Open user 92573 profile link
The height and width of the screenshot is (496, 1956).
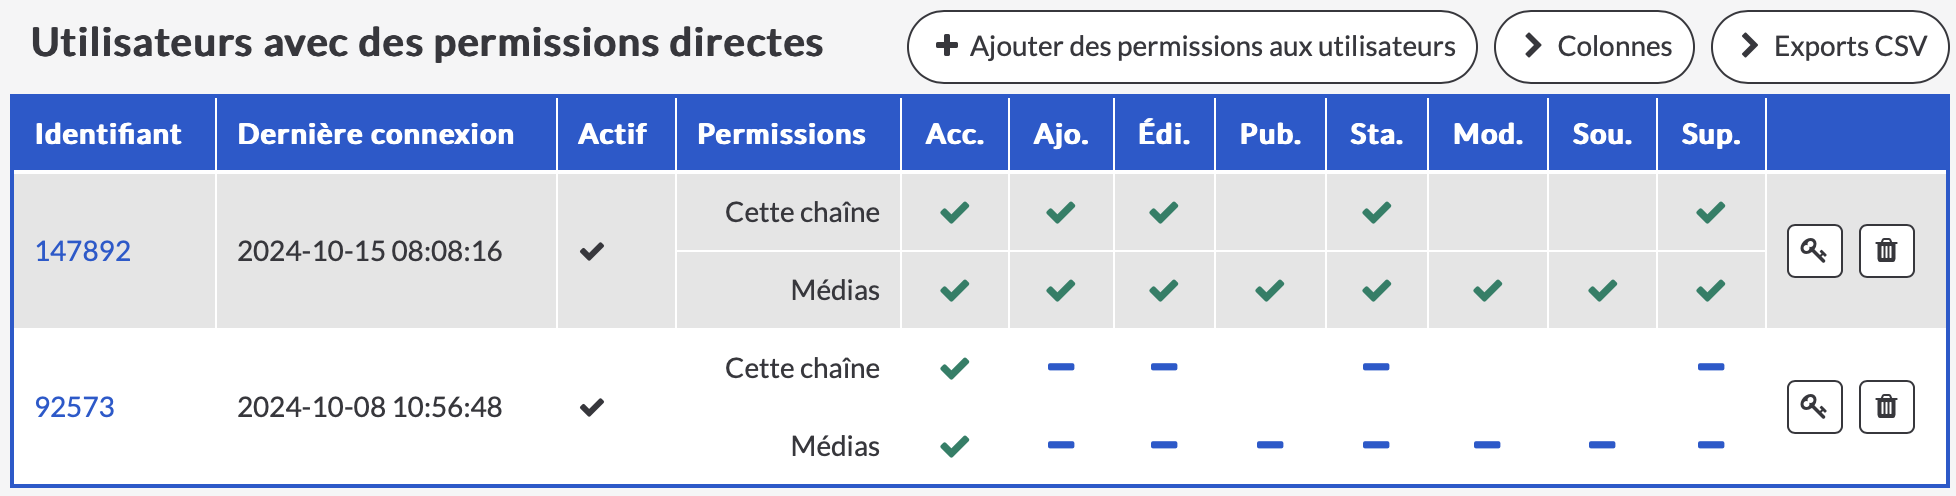click(75, 407)
